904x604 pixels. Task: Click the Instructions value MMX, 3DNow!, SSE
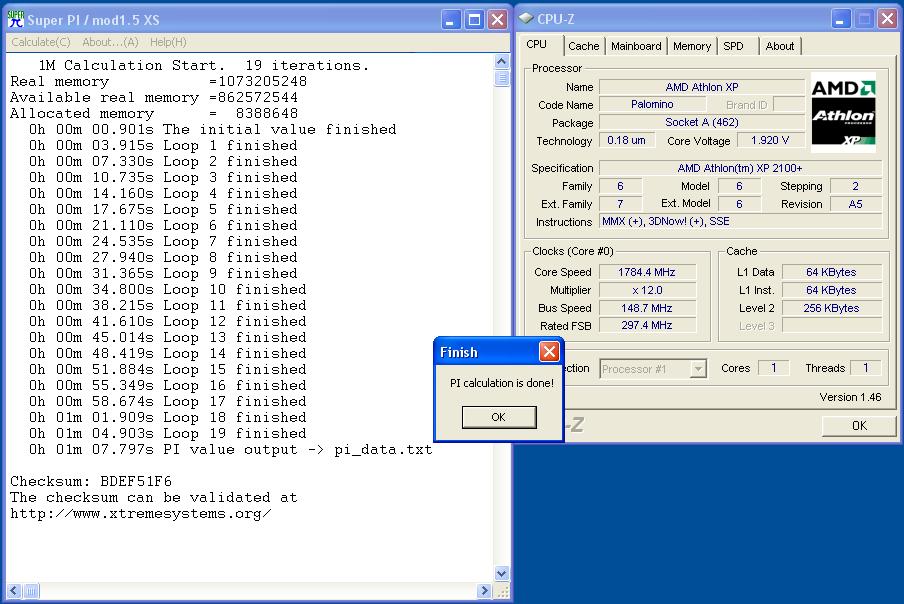[x=740, y=221]
